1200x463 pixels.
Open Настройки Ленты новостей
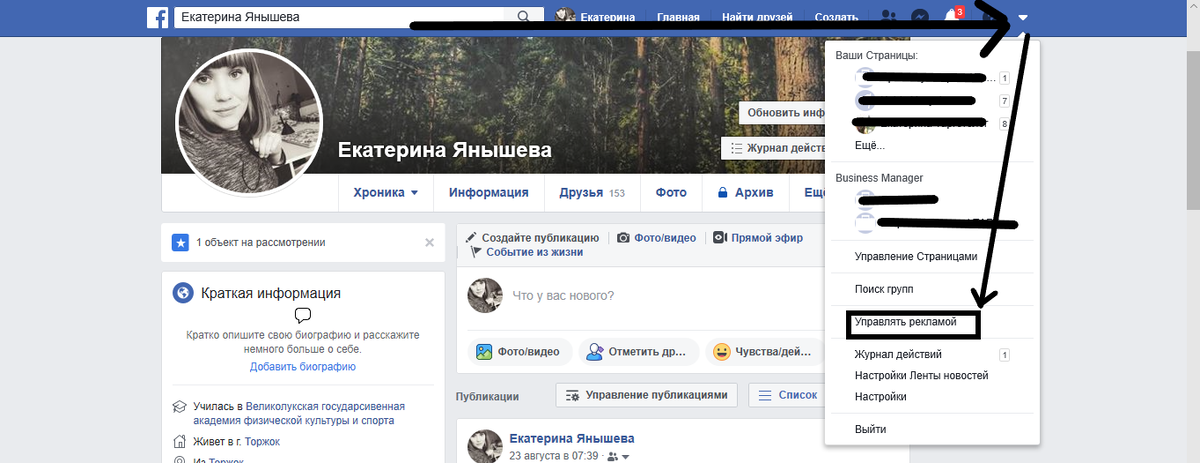click(x=922, y=375)
